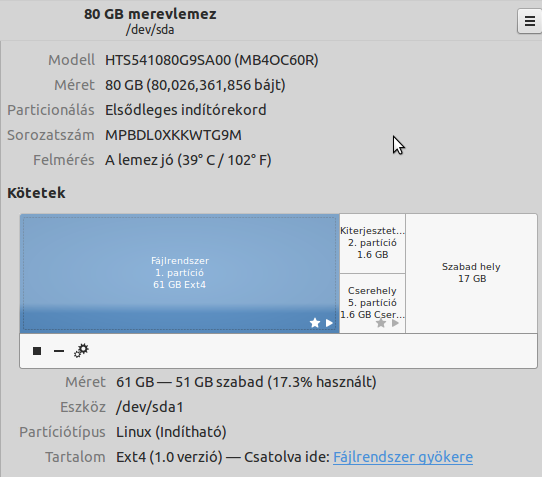Viewport: 542px width, 477px height.
Task: Select the Szabad hely 17 GB block
Action: 471,273
